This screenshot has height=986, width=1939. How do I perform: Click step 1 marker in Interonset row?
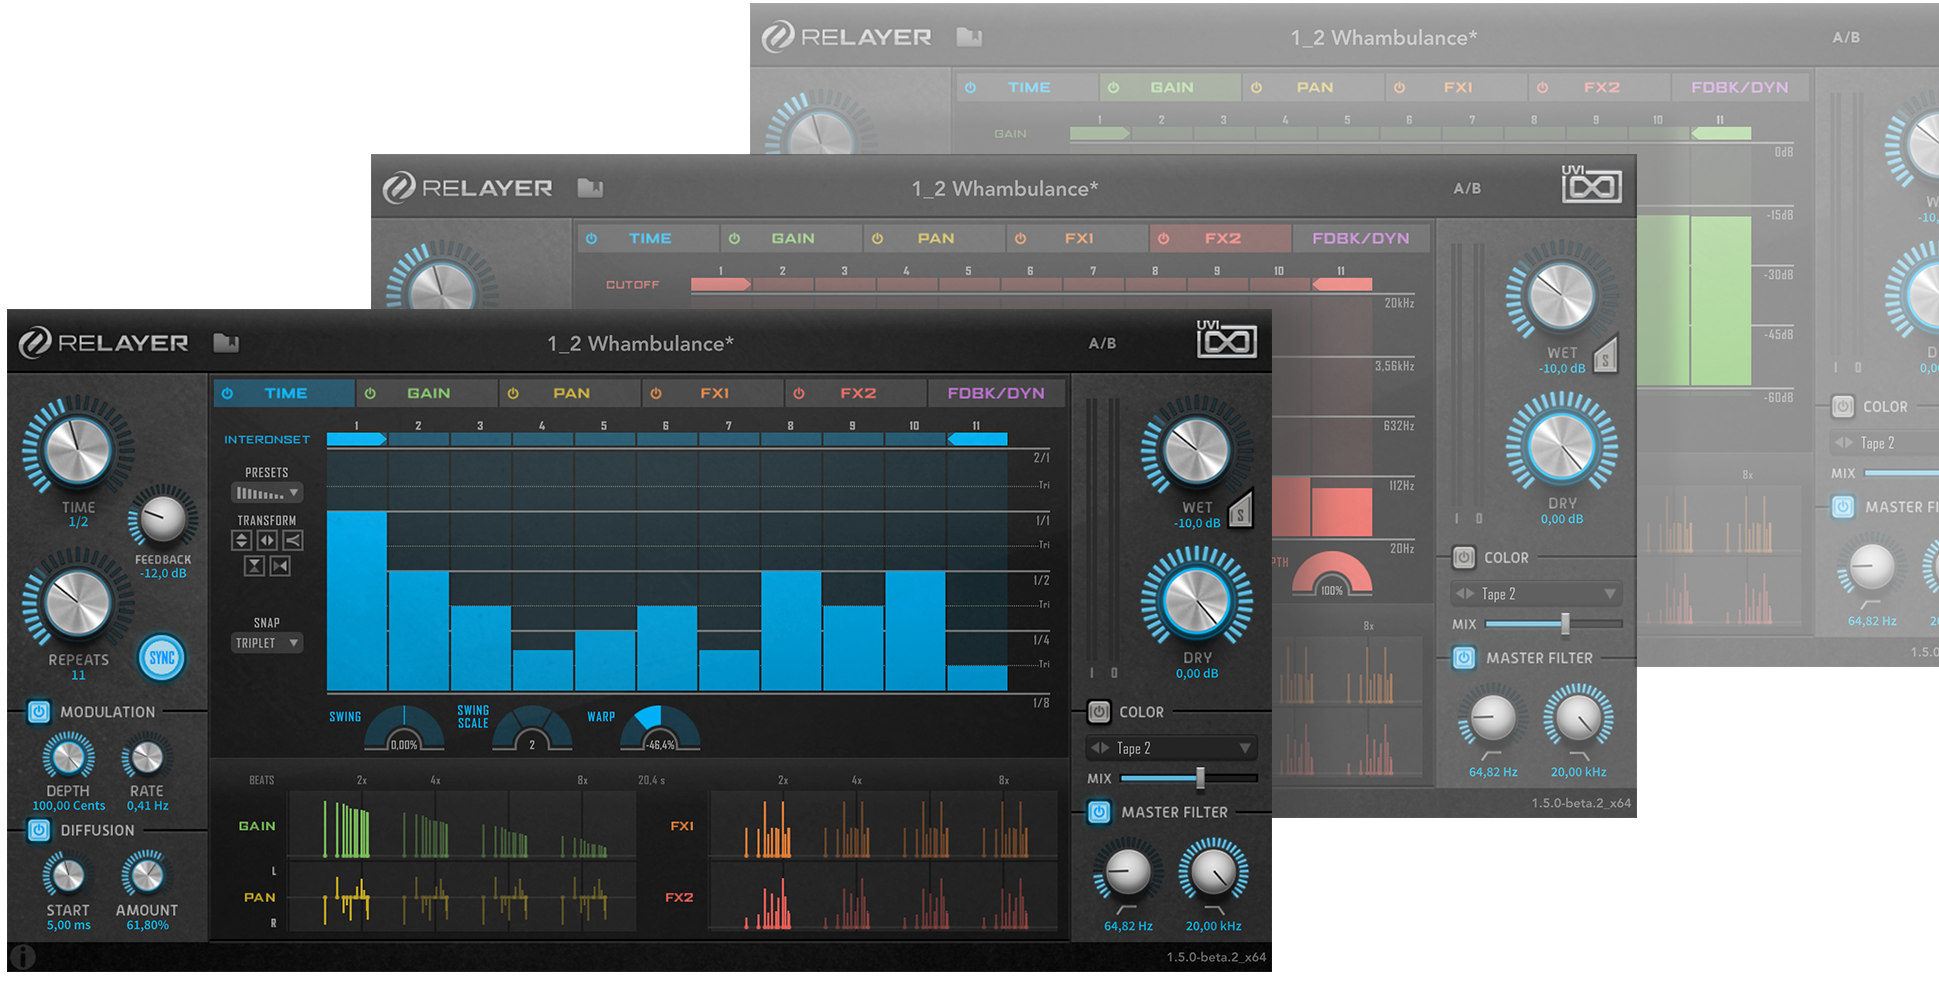tap(357, 438)
